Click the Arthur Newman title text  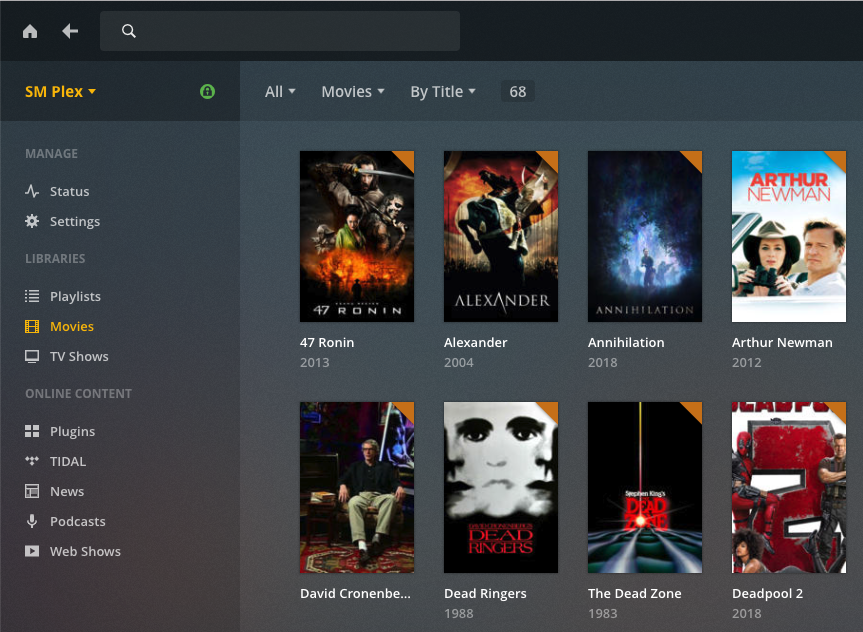(x=782, y=342)
